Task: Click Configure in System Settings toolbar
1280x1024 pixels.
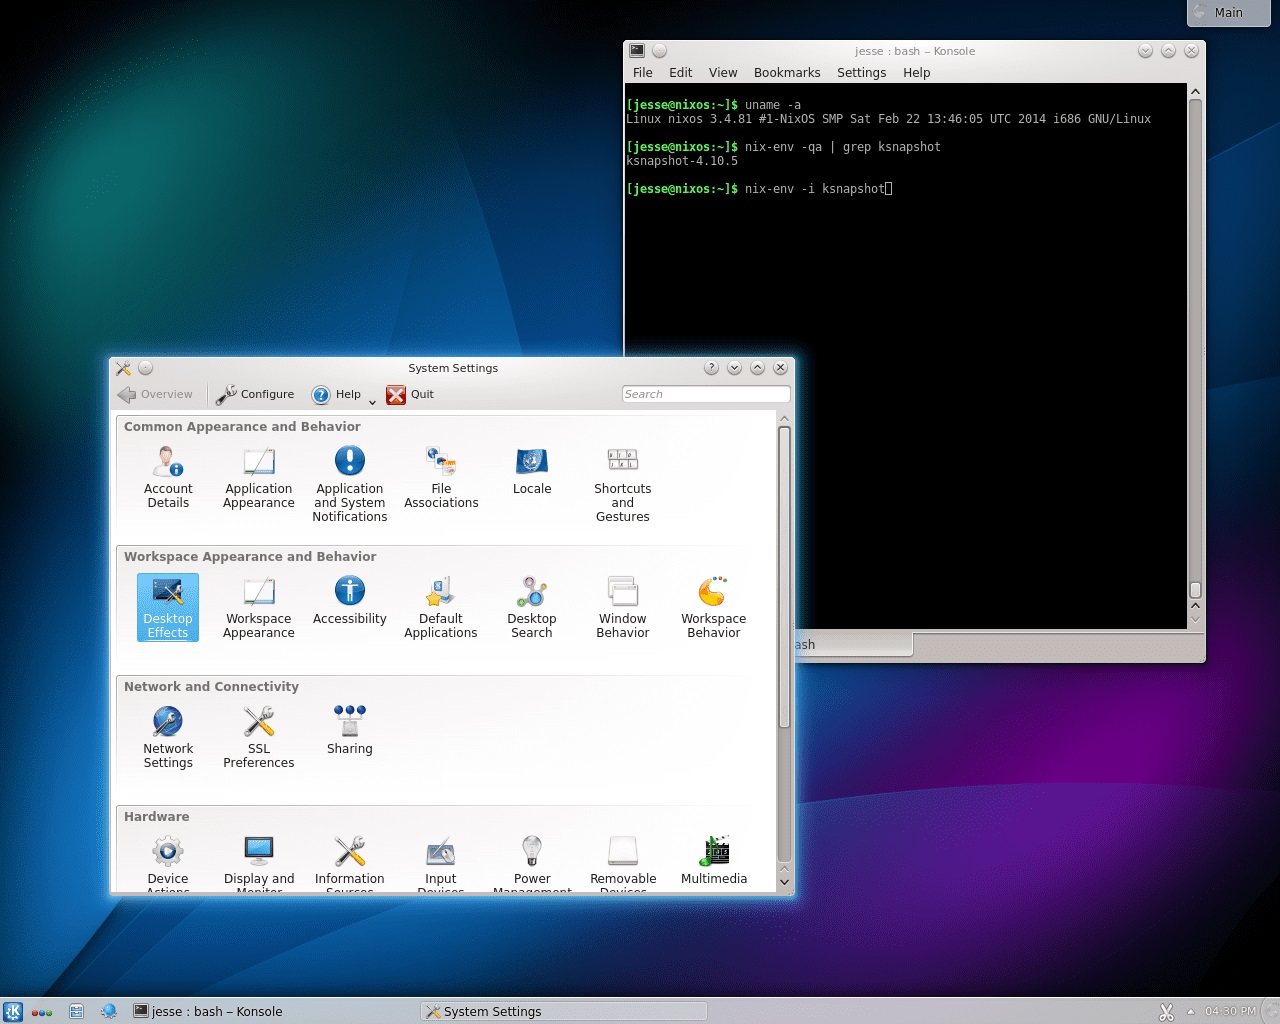Action: coord(255,394)
